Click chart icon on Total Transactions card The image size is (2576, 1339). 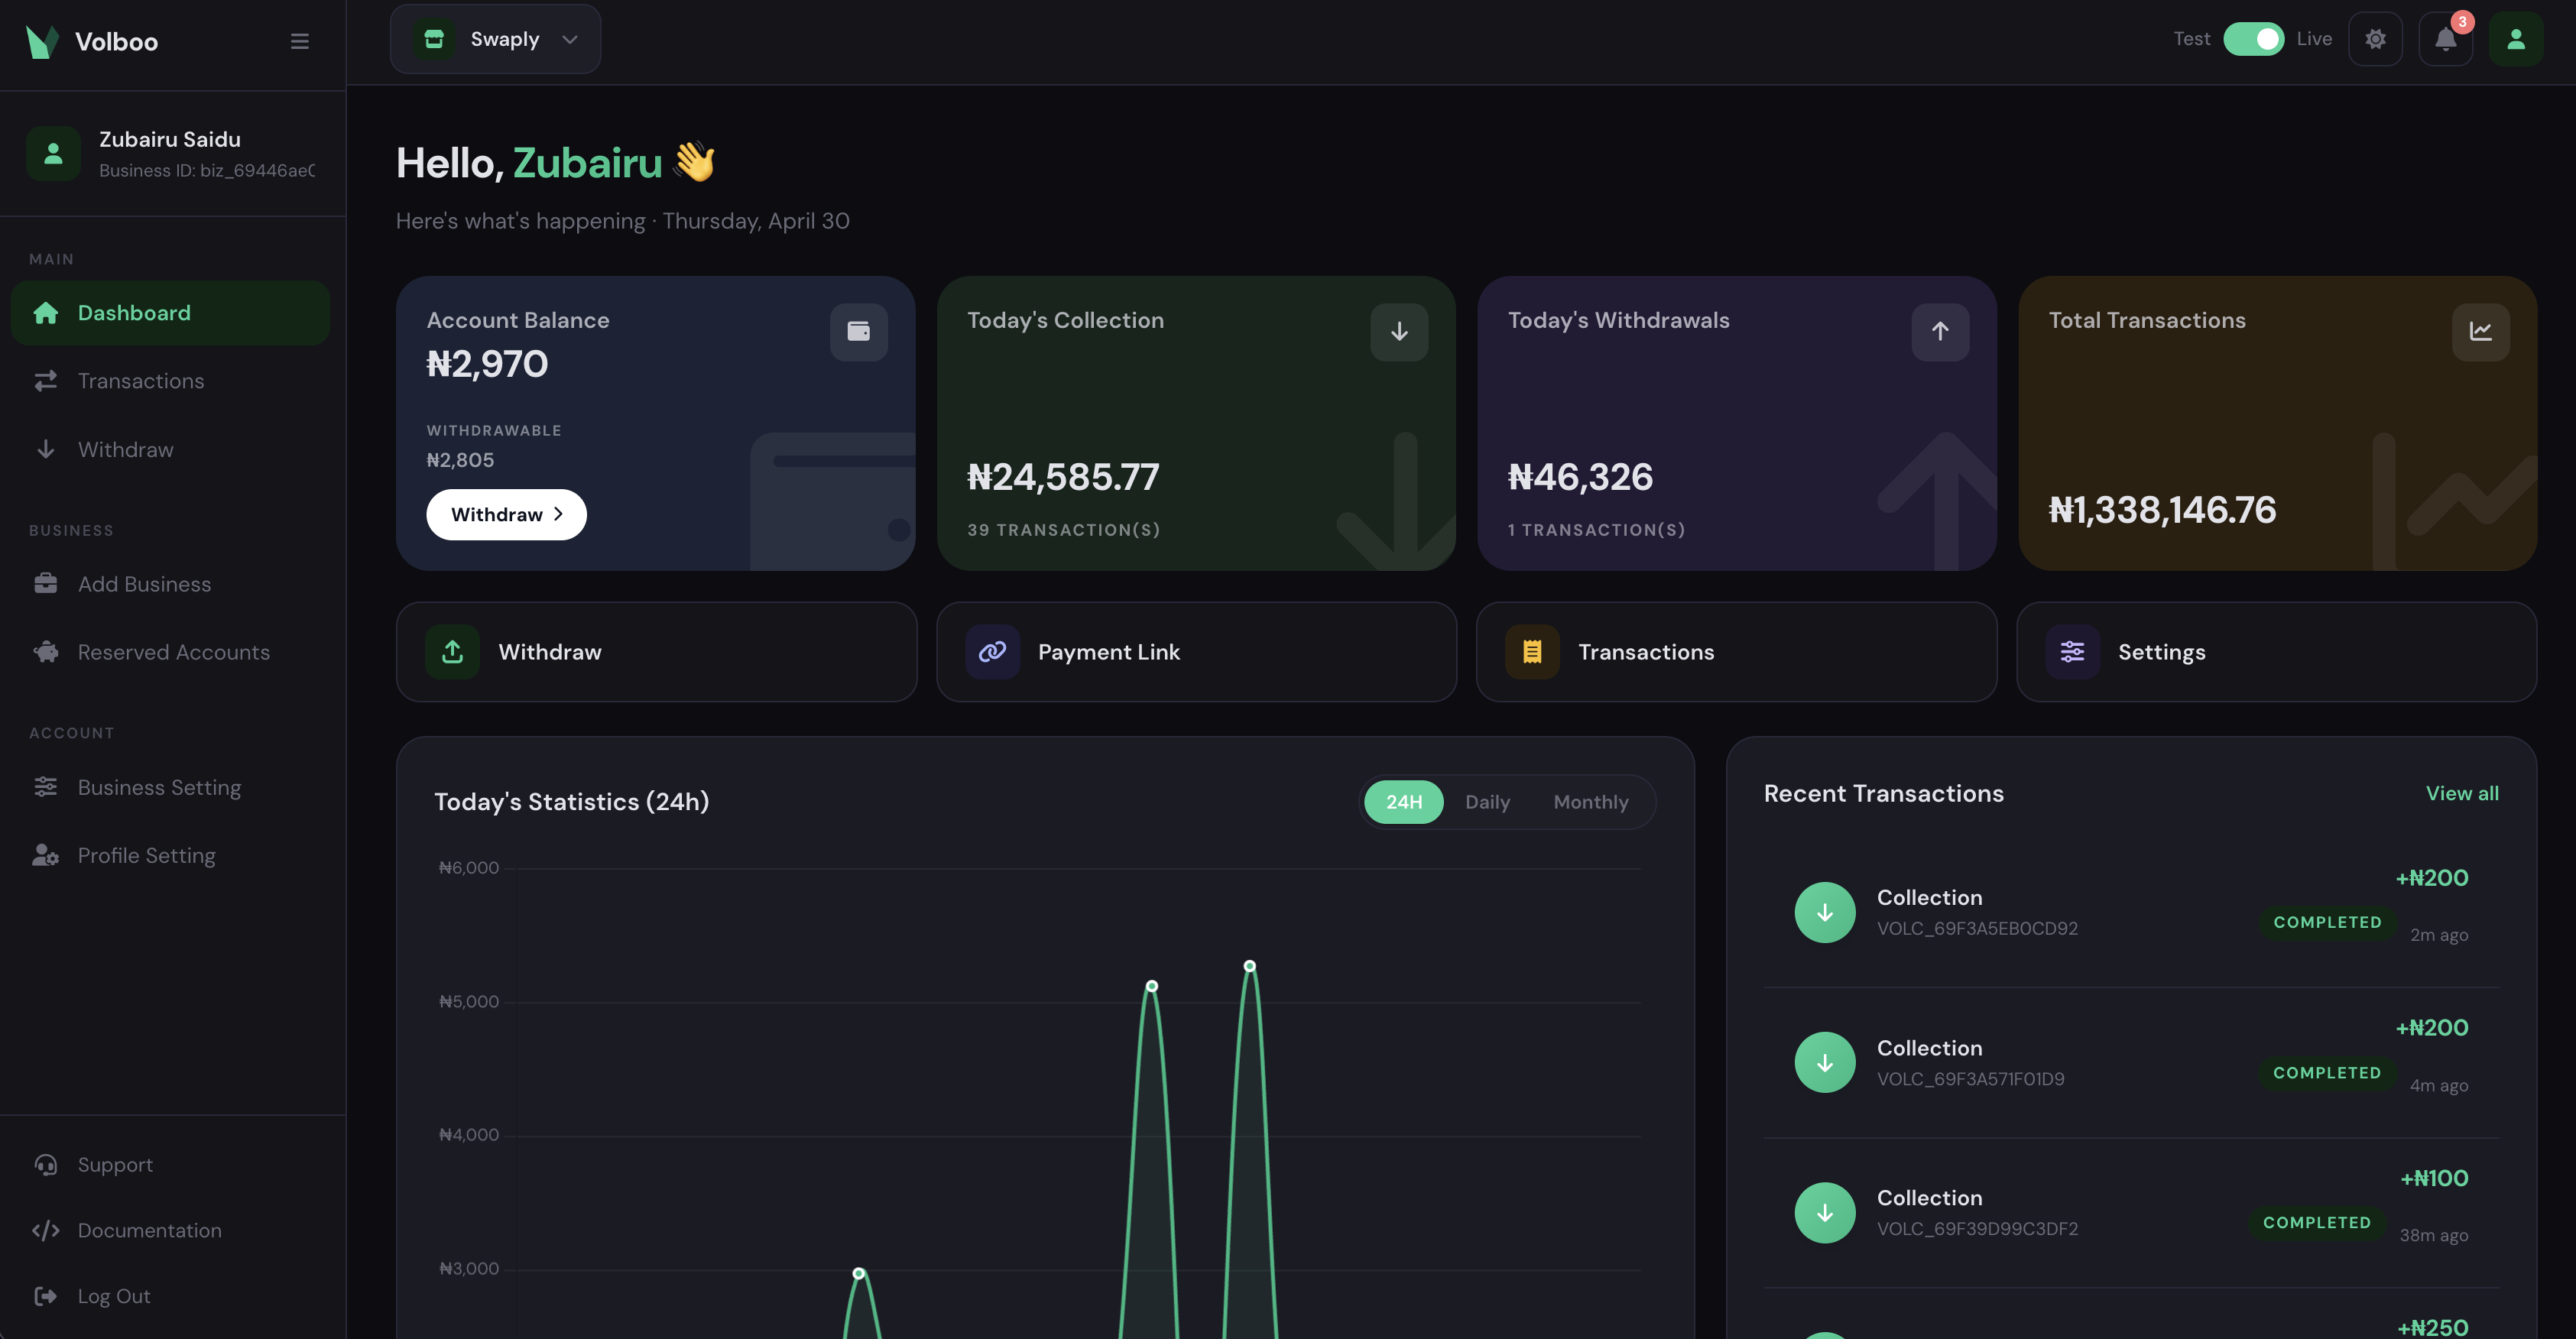pos(2480,332)
